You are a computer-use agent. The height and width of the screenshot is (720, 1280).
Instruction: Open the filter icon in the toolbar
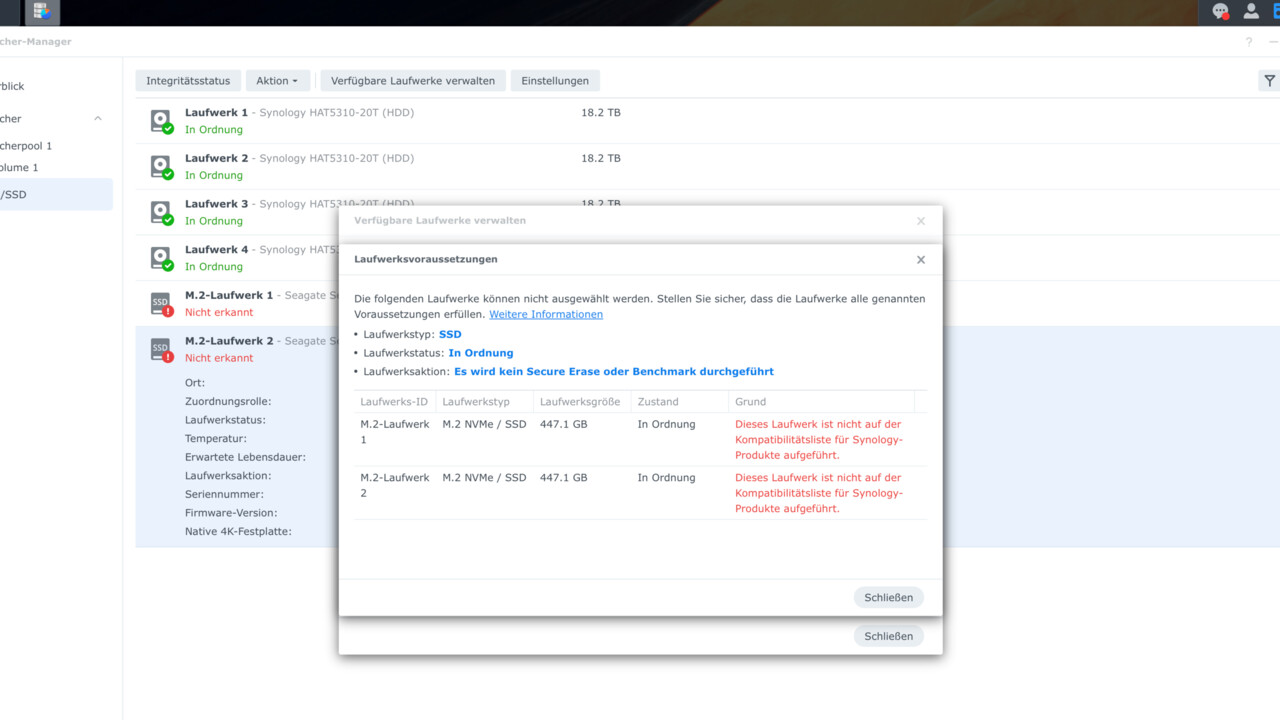[x=1270, y=80]
